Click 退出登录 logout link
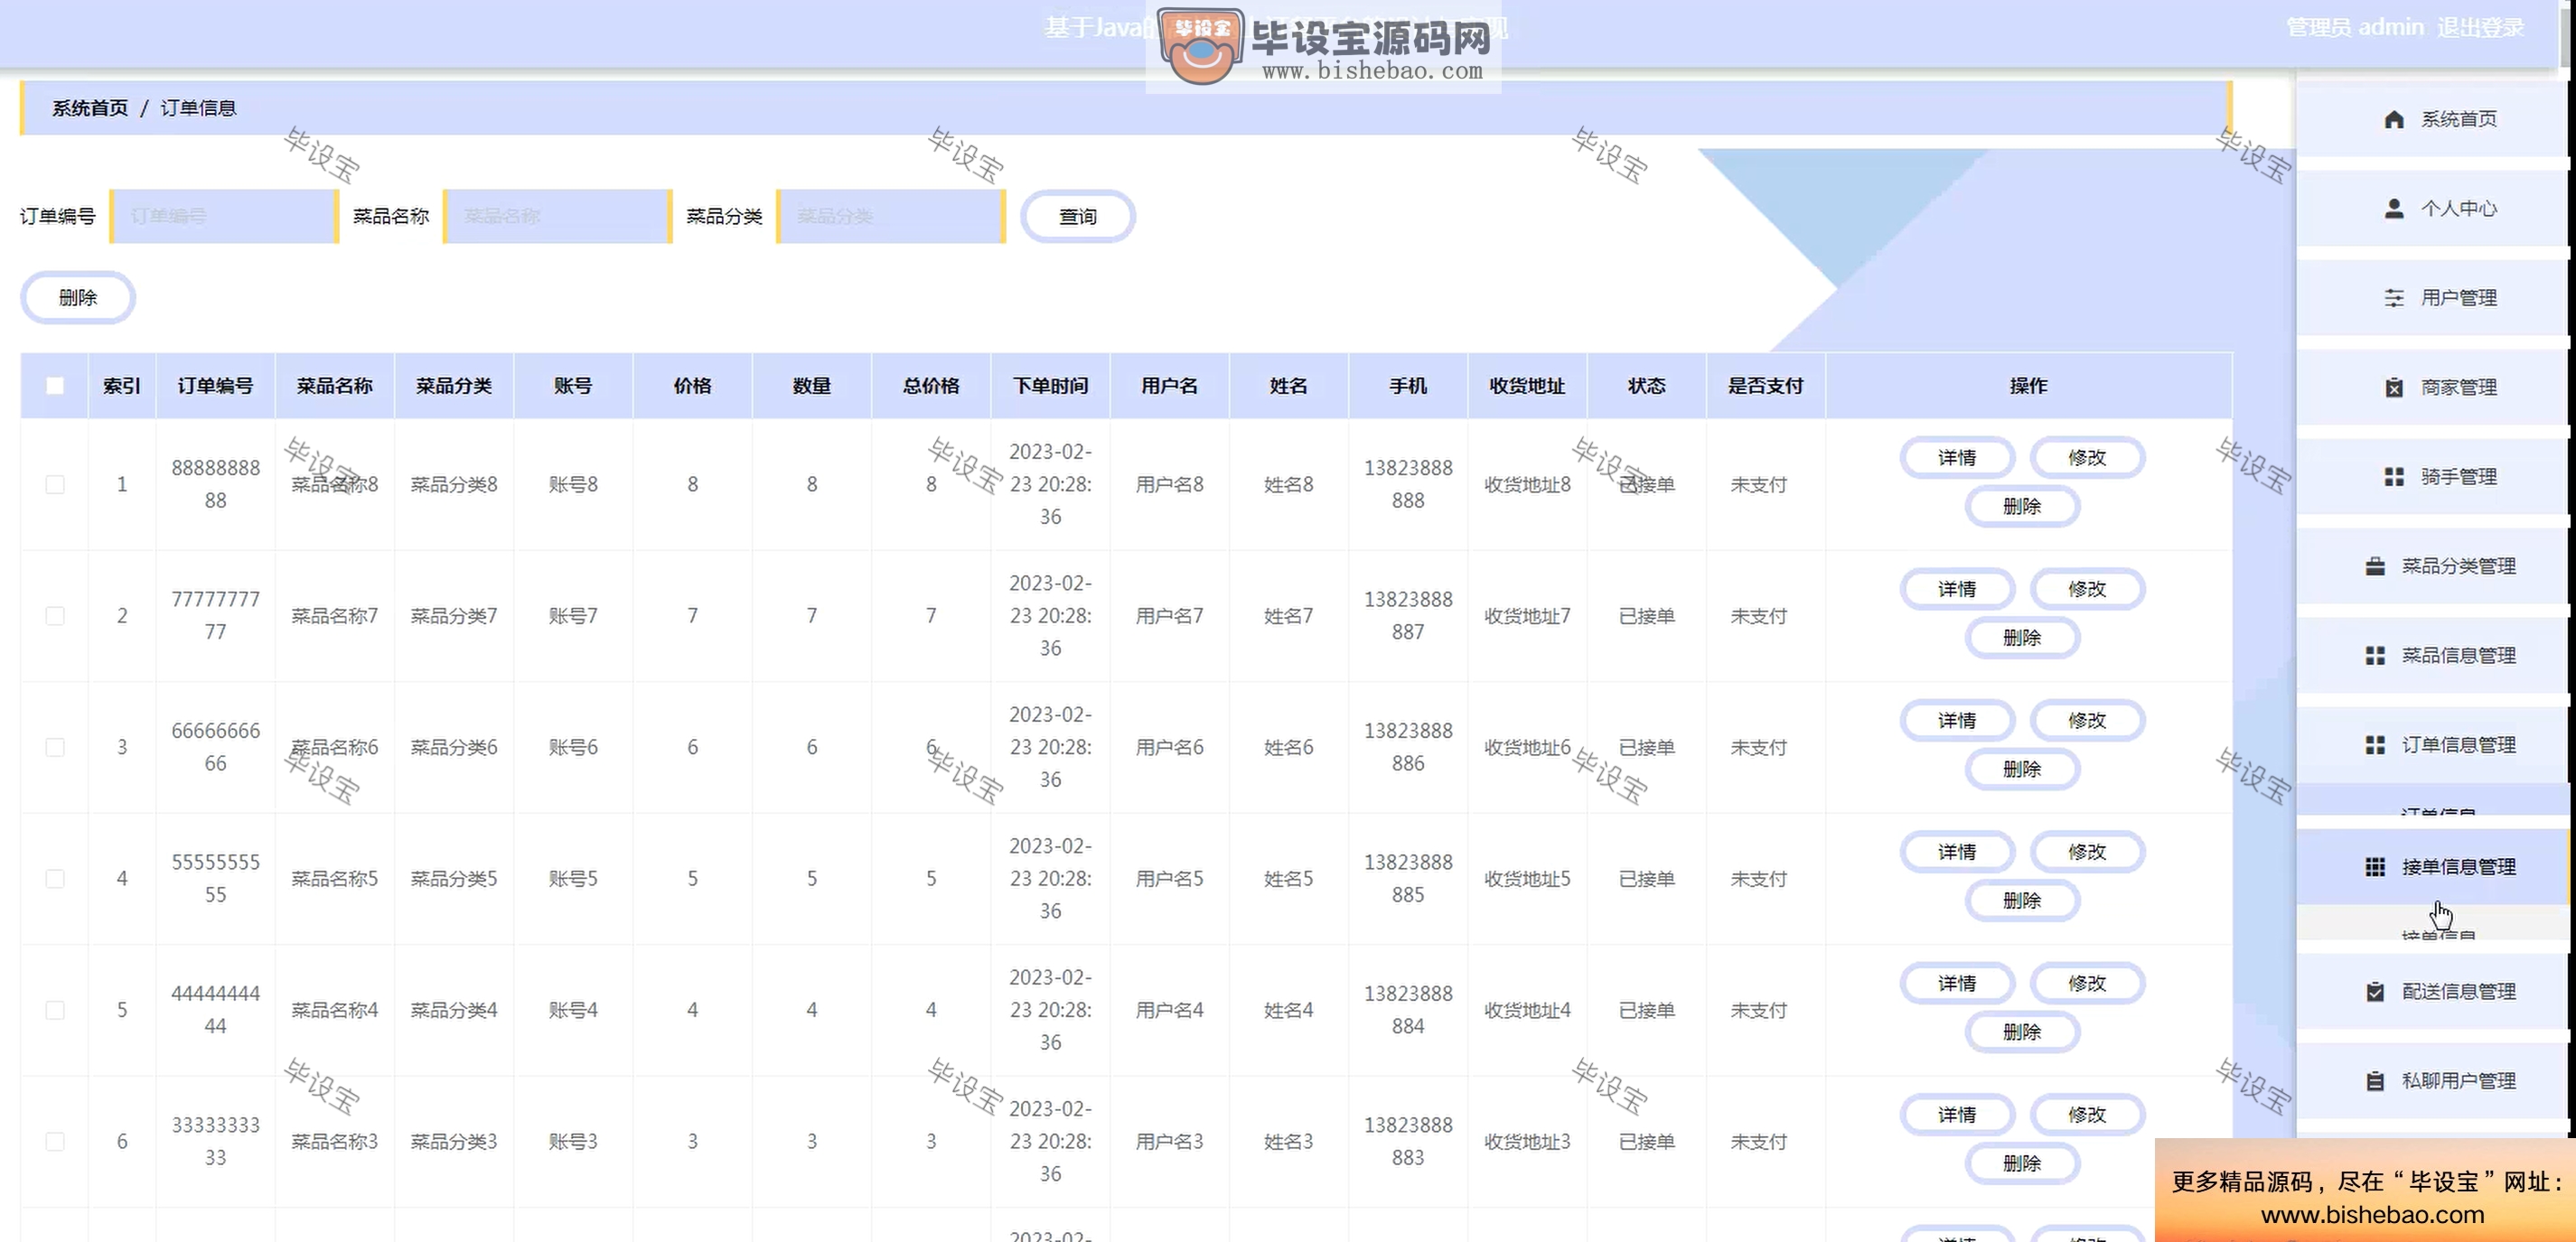 tap(2480, 28)
